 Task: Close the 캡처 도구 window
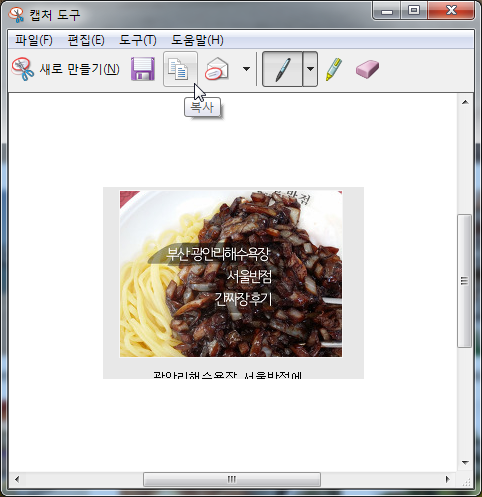451,11
